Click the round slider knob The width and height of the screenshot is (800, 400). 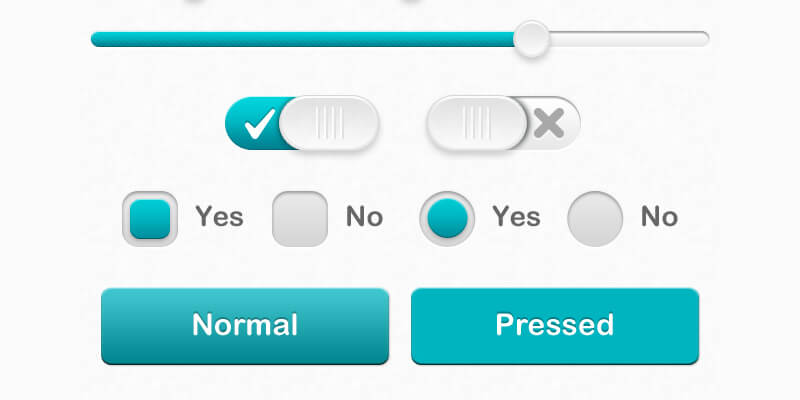[x=531, y=39]
